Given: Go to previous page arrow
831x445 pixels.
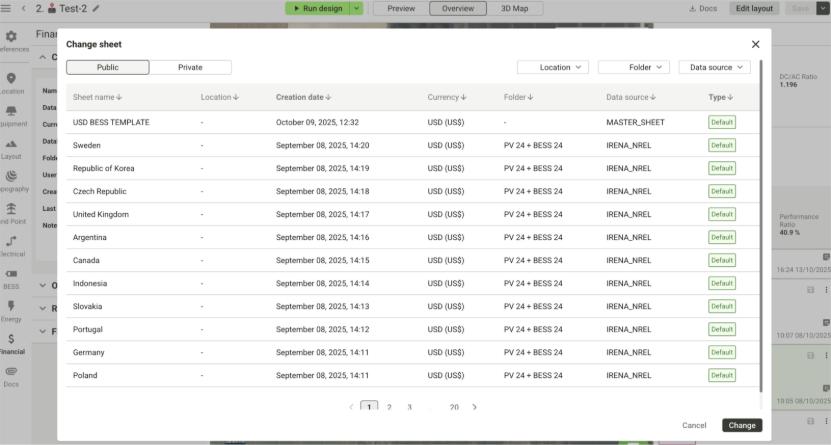Looking at the screenshot, I should click(351, 407).
